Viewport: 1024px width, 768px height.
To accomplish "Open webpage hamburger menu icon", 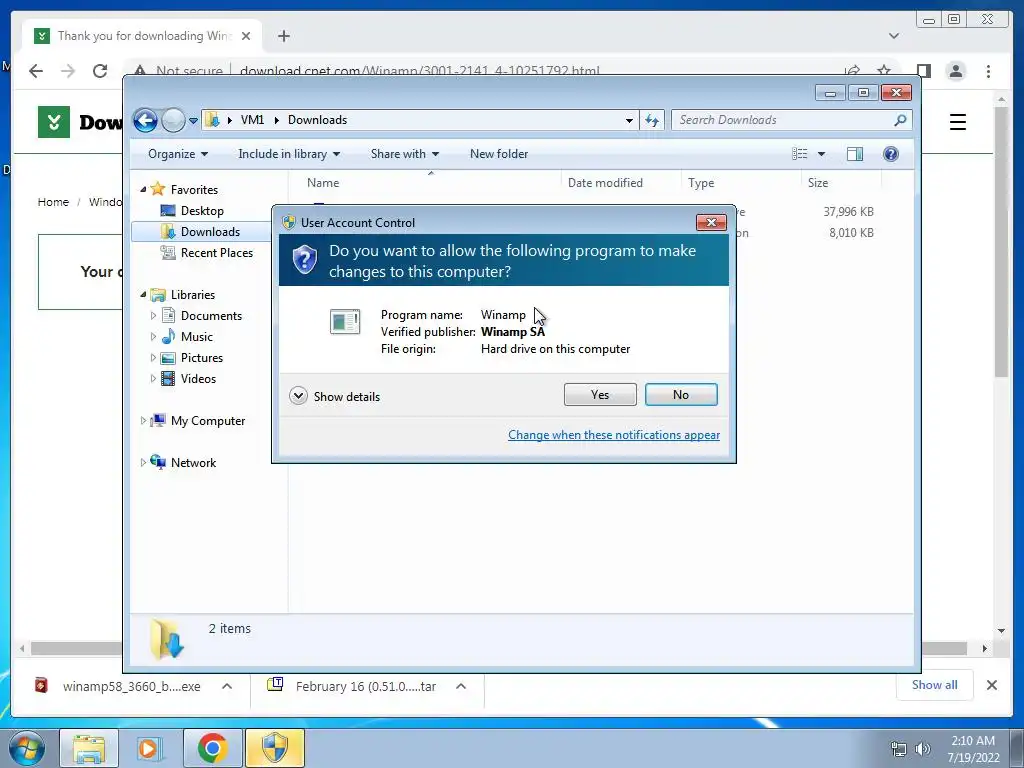I will click(957, 122).
